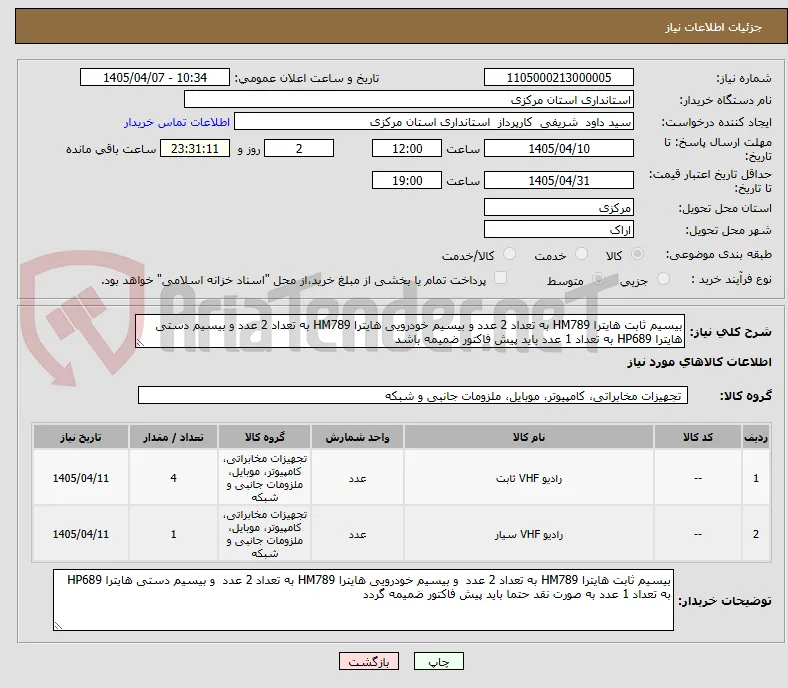Screen dimensions: 788x688
Task: Click the remaining days field showing 2
Action: 299,148
